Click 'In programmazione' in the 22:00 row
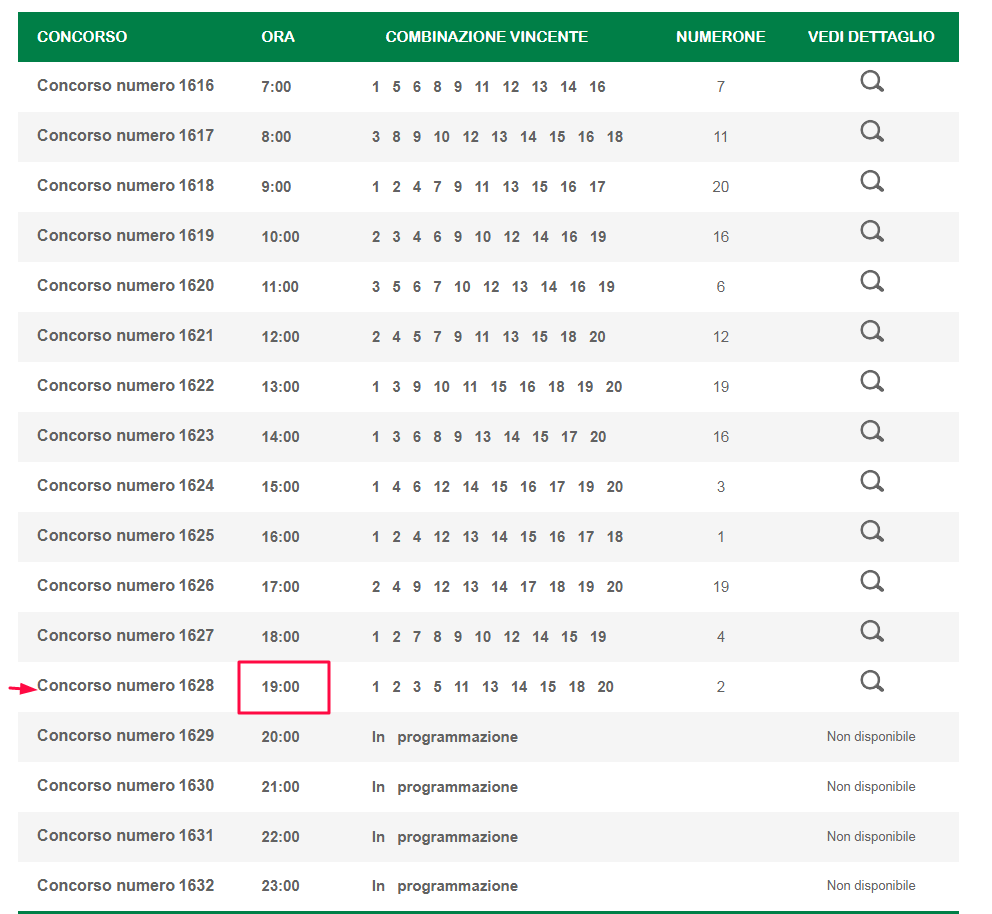 coord(445,837)
